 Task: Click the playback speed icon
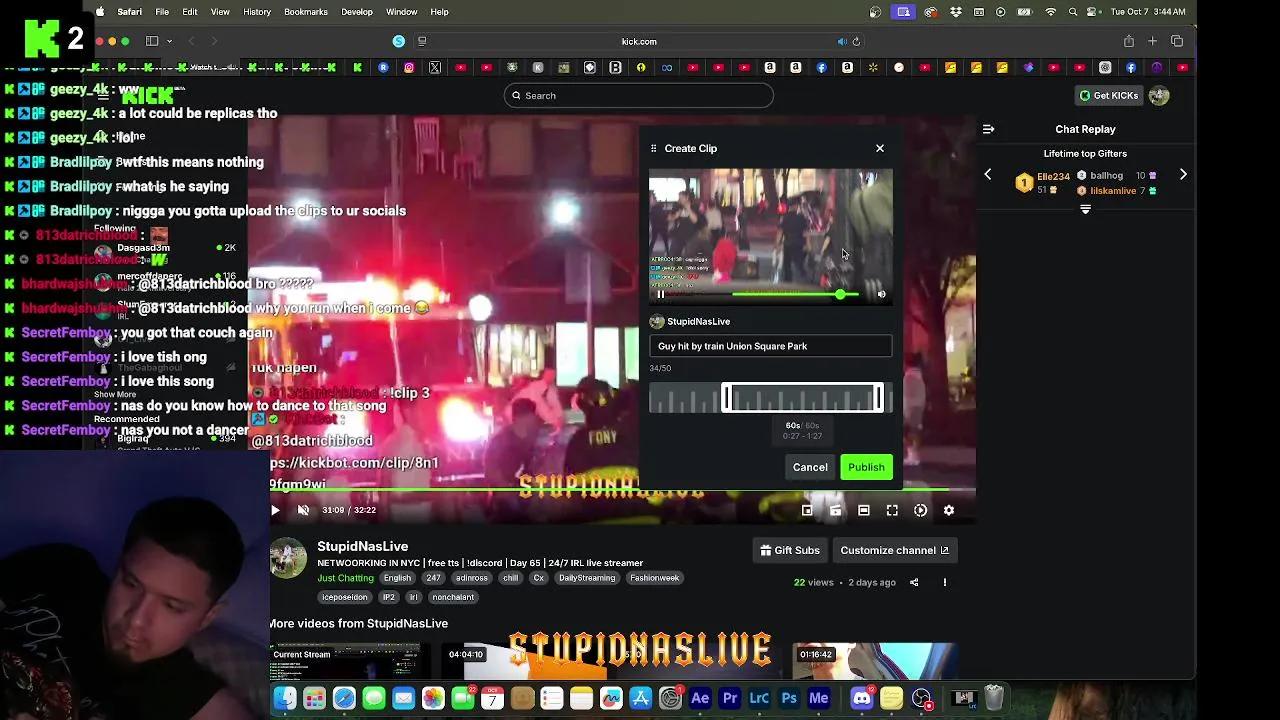tap(921, 510)
